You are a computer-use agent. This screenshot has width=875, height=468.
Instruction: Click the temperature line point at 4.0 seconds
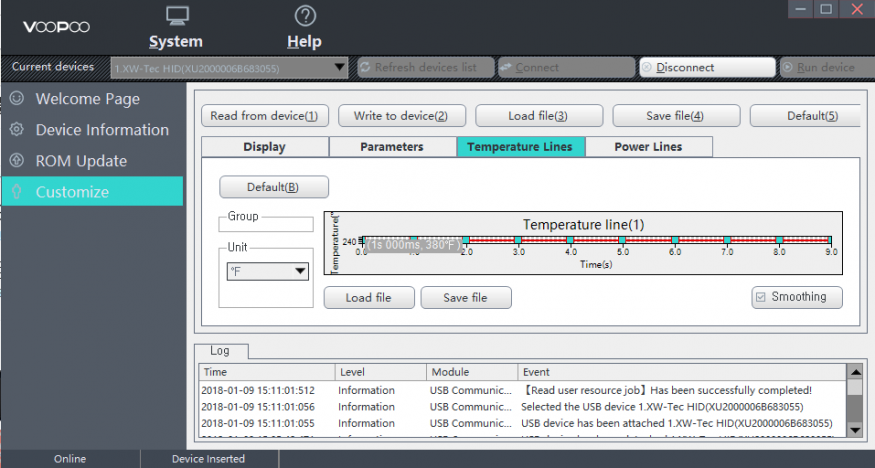[570, 240]
